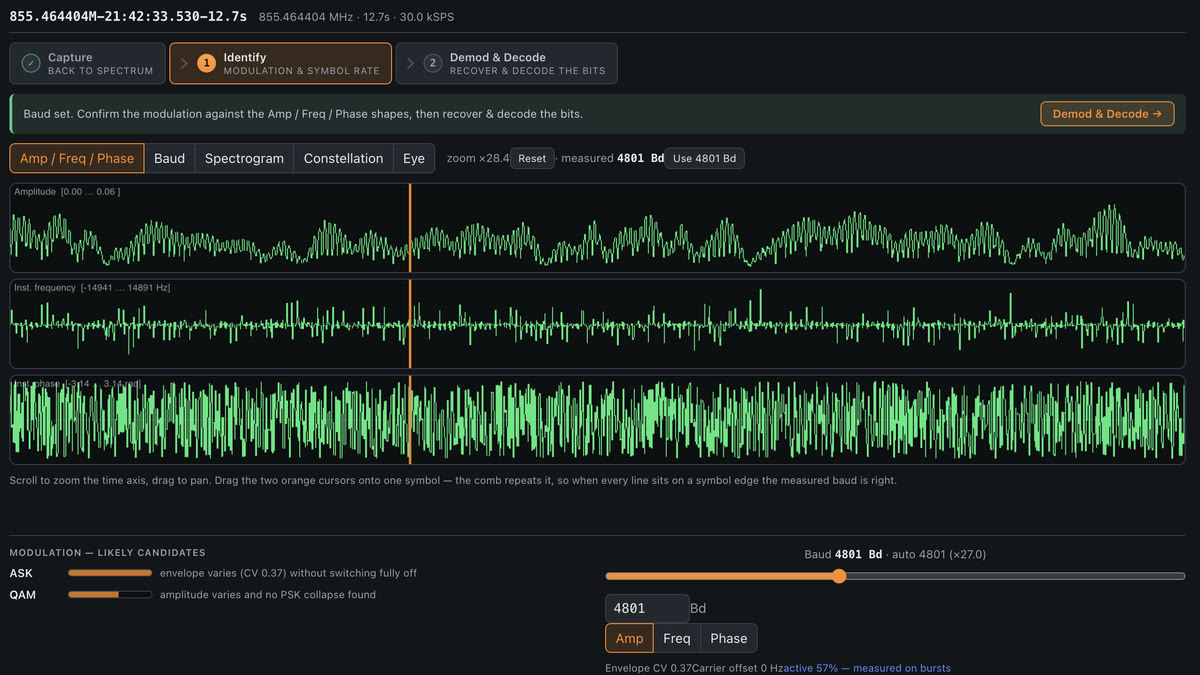The height and width of the screenshot is (675, 1200).
Task: Click inside the Inst. frequency plot
Action: [x=597, y=324]
